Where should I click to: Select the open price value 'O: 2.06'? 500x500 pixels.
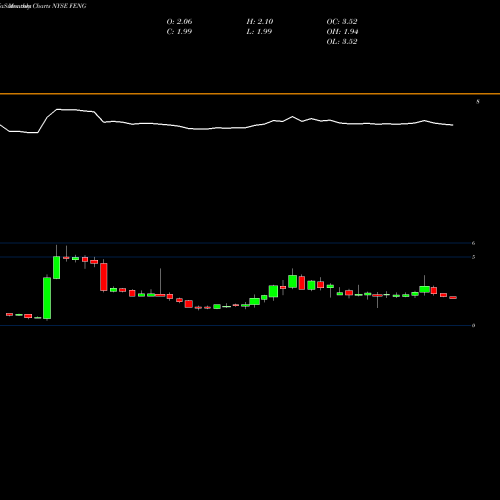[x=179, y=21]
